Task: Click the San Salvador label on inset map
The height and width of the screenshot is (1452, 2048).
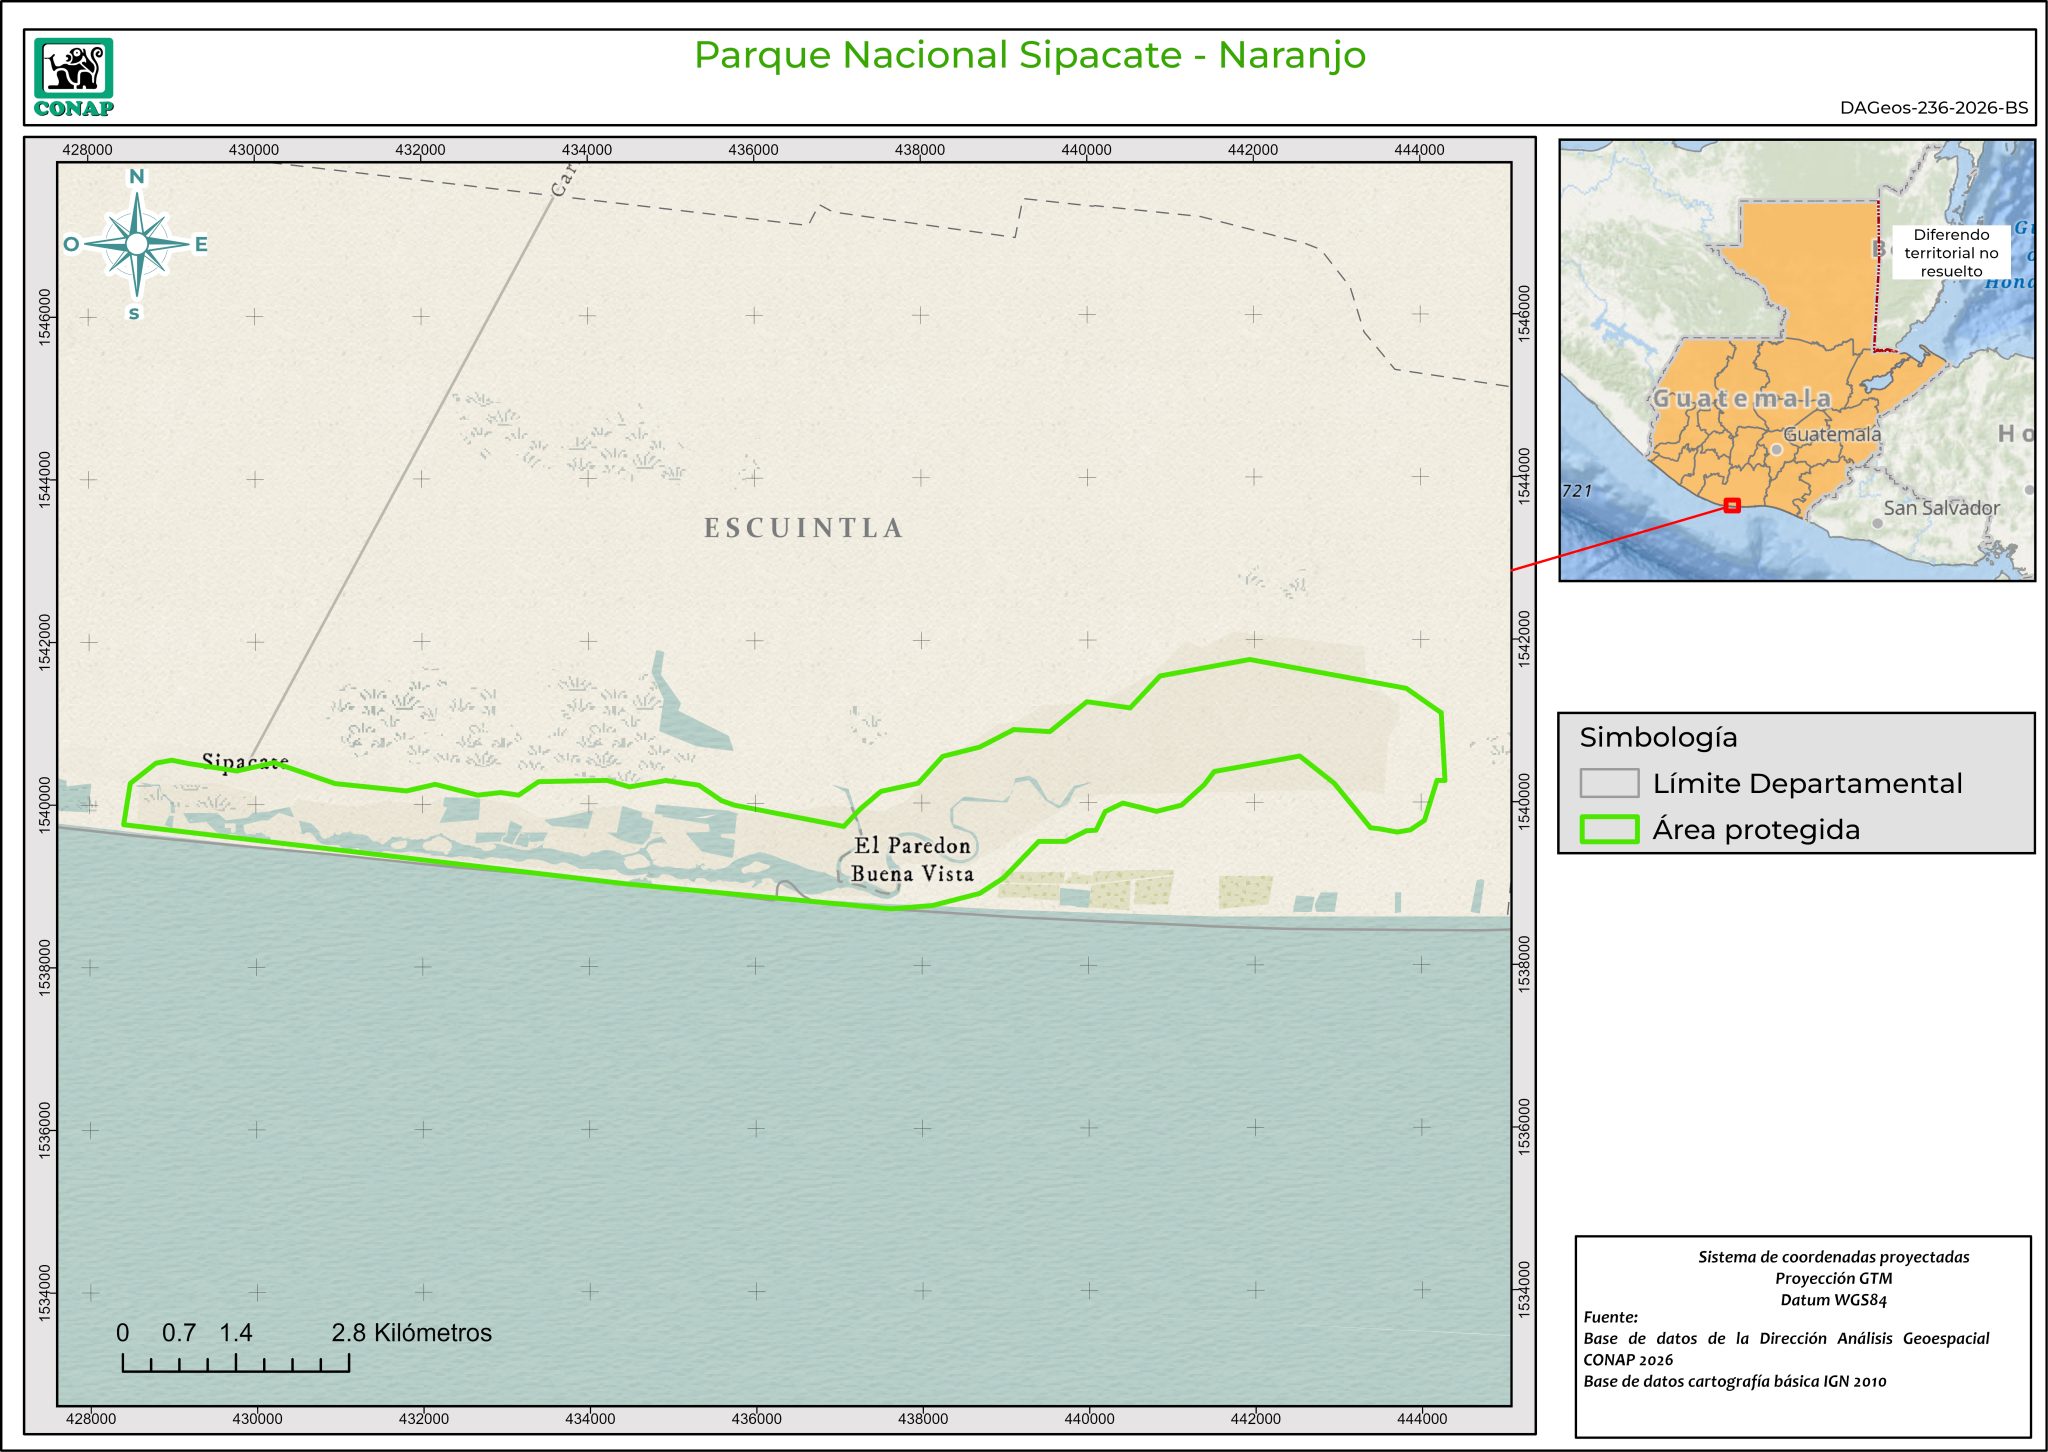Action: click(1940, 508)
